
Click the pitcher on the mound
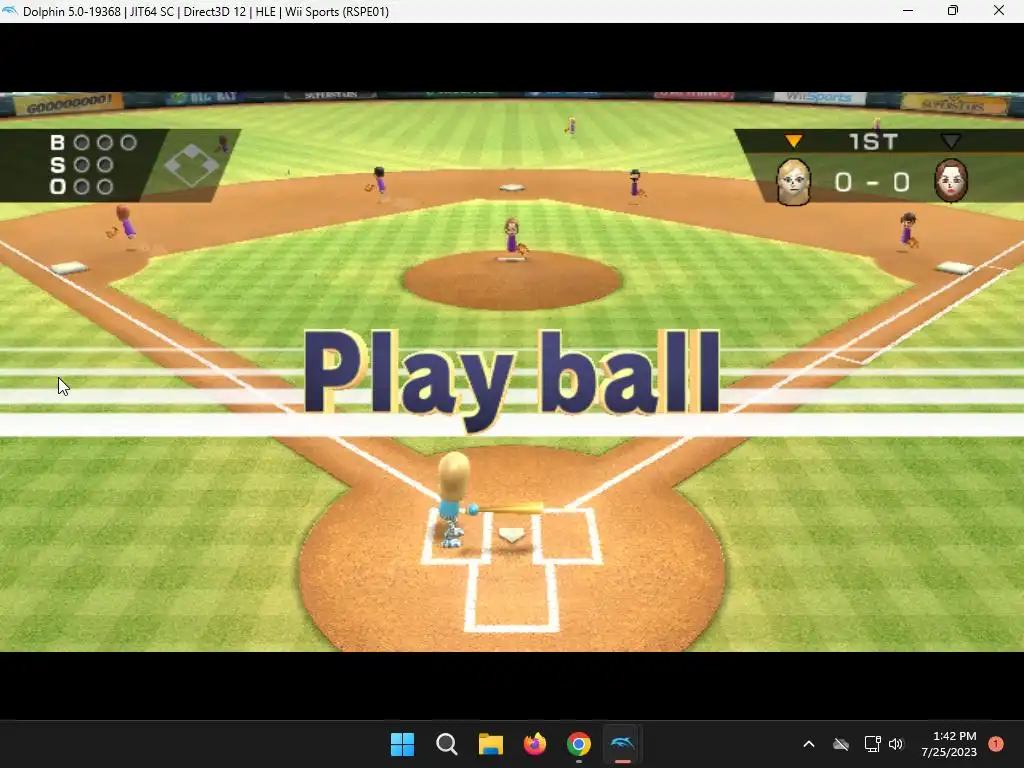click(x=514, y=236)
